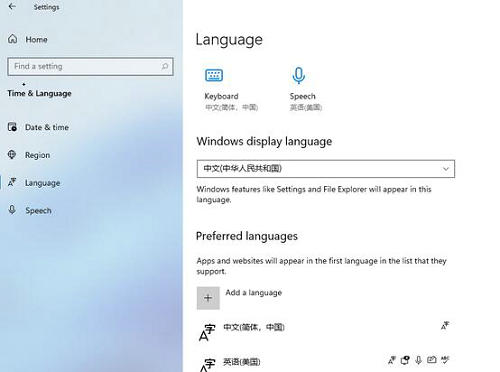Image resolution: width=500 pixels, height=372 pixels.
Task: Go back using the Settings back arrow
Action: [12, 6]
